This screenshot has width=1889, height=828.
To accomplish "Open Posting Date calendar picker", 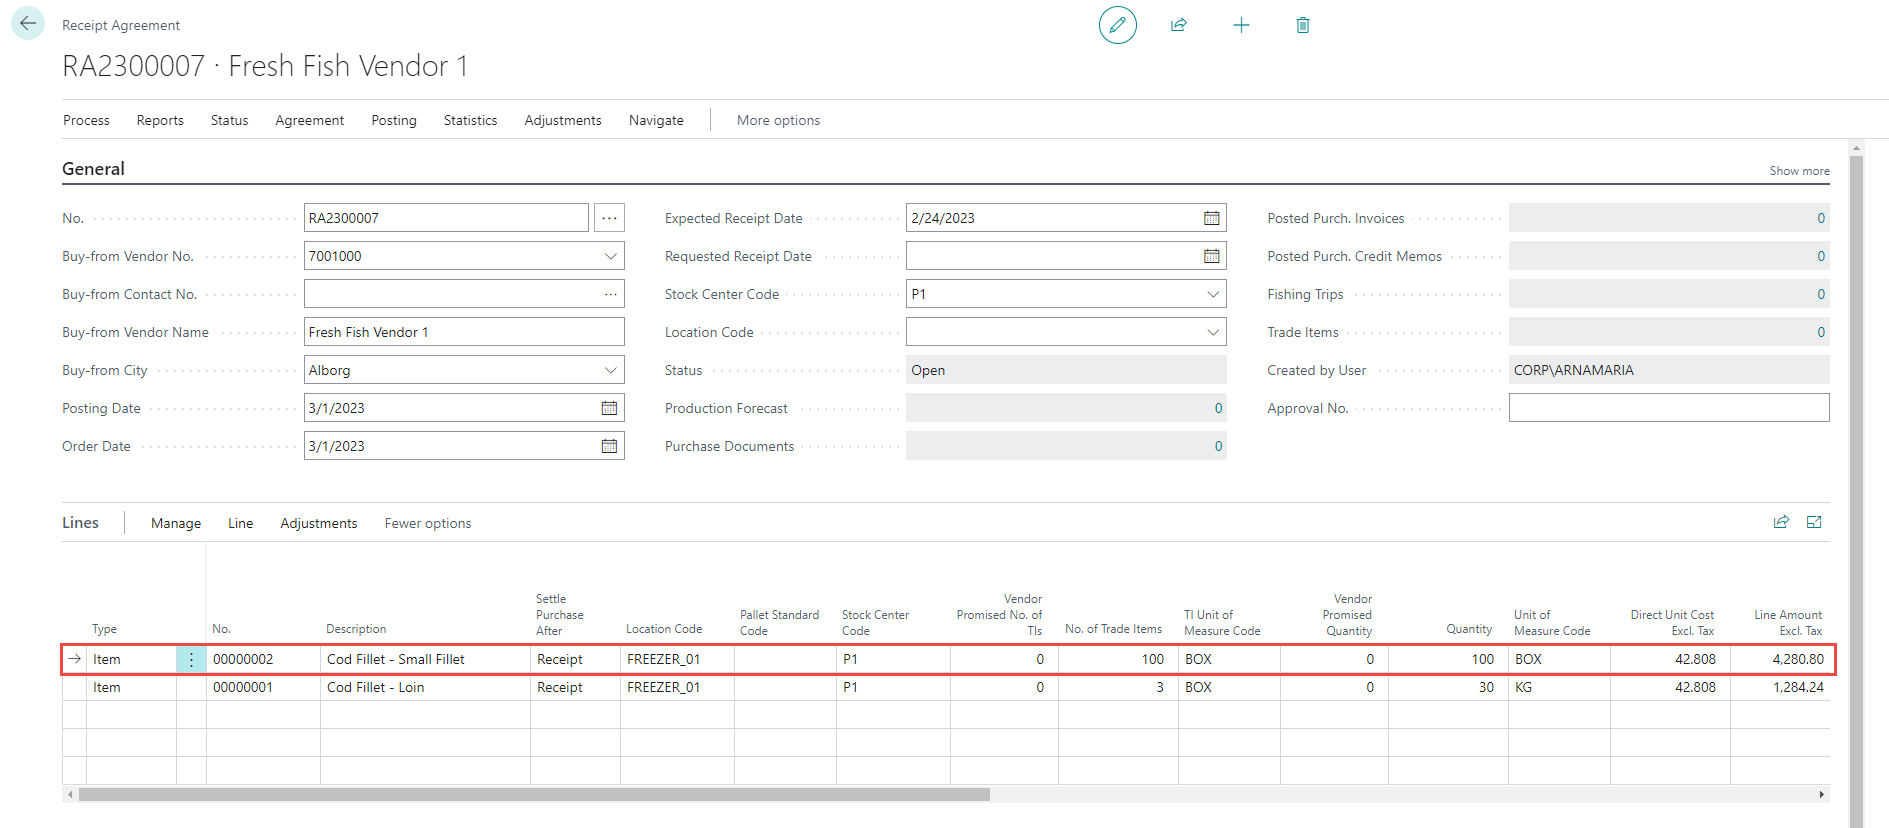I will (x=609, y=408).
